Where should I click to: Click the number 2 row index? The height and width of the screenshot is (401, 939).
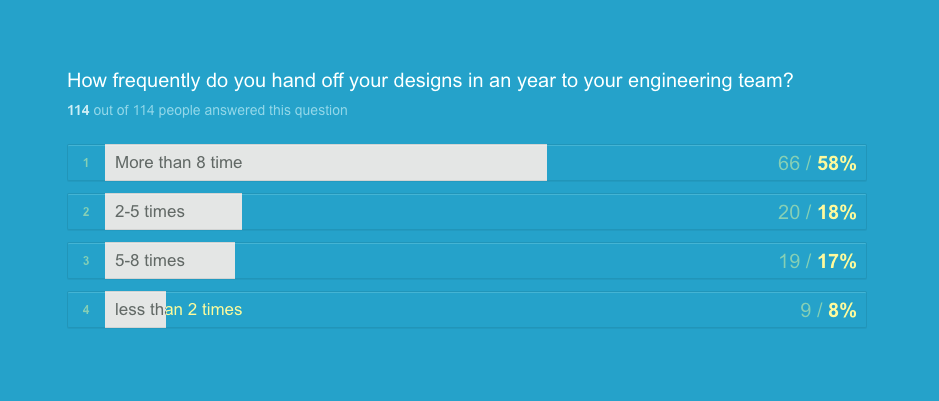coord(86,212)
